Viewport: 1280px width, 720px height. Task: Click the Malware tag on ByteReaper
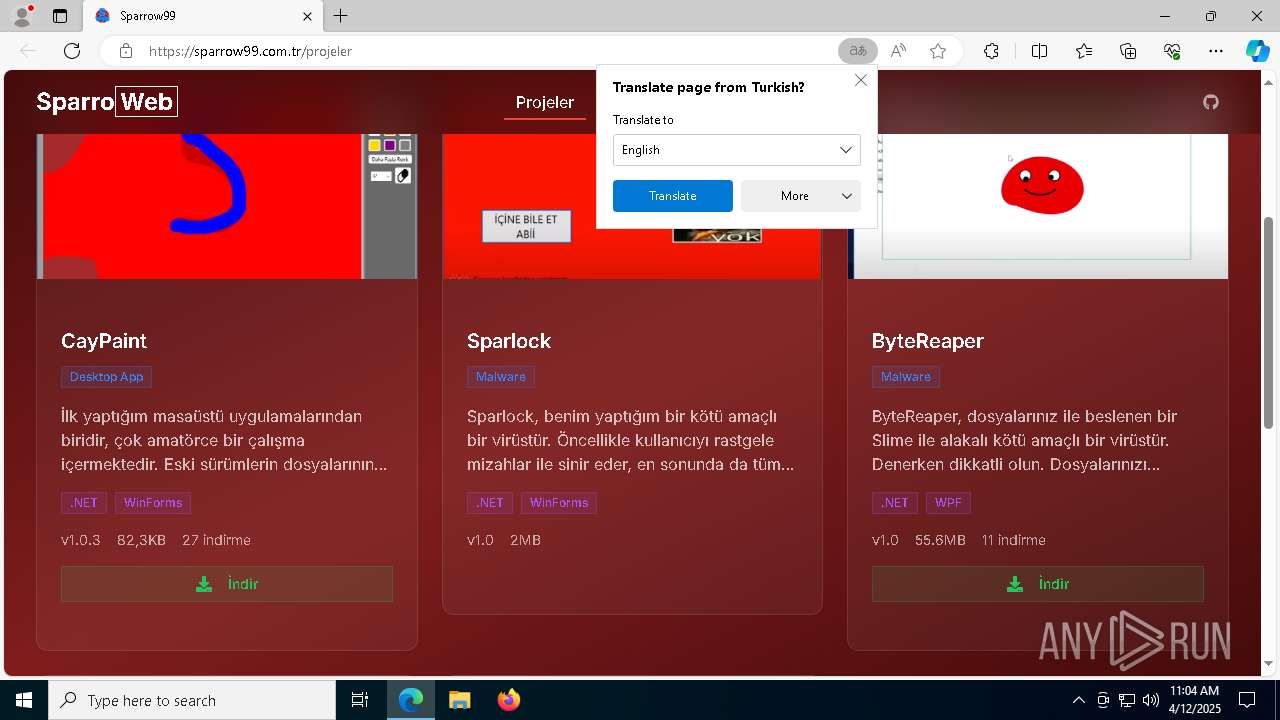[x=906, y=377]
